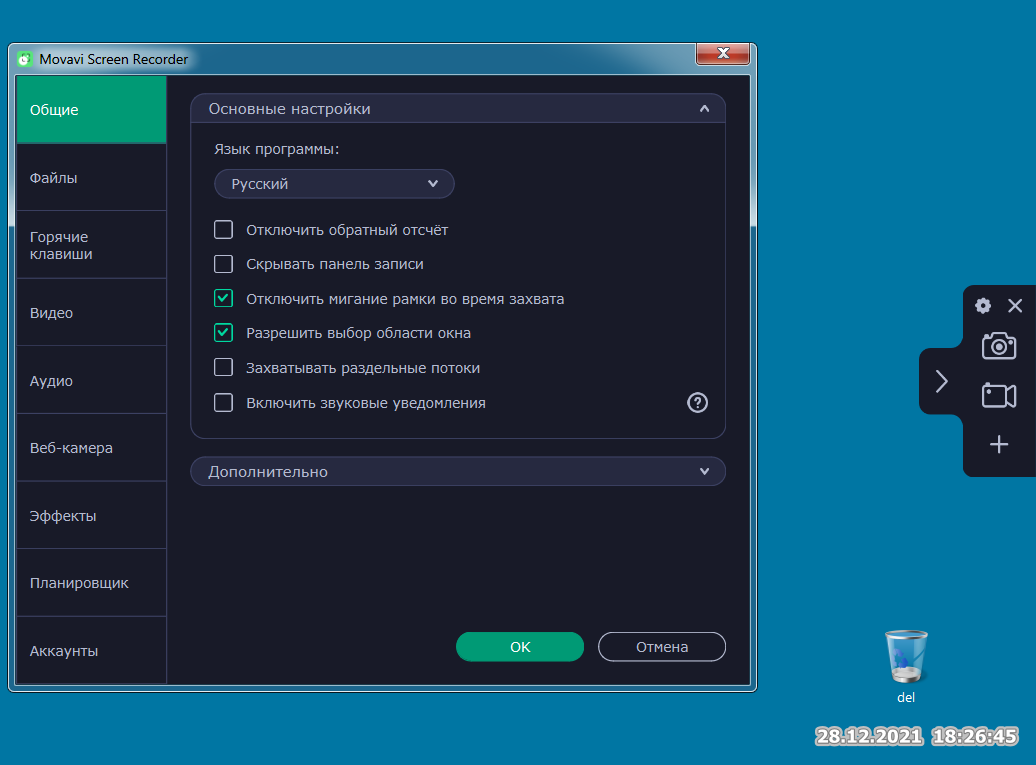Open the Аккаунты tab

tap(91, 651)
